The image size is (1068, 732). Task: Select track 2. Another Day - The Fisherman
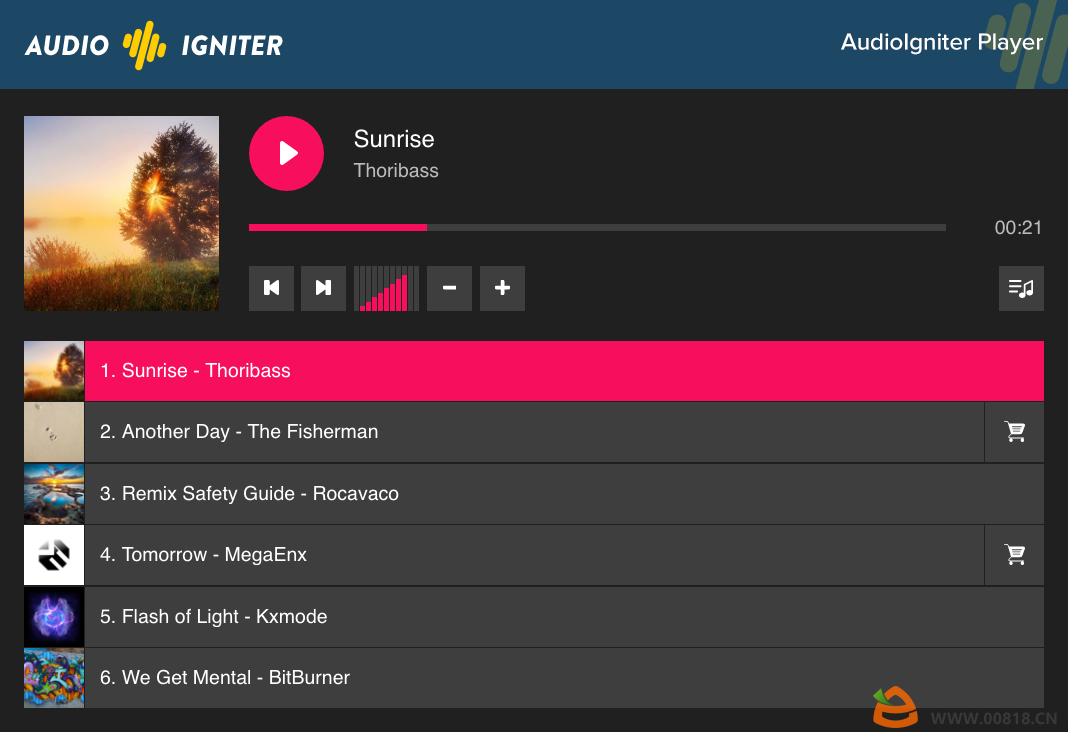534,432
